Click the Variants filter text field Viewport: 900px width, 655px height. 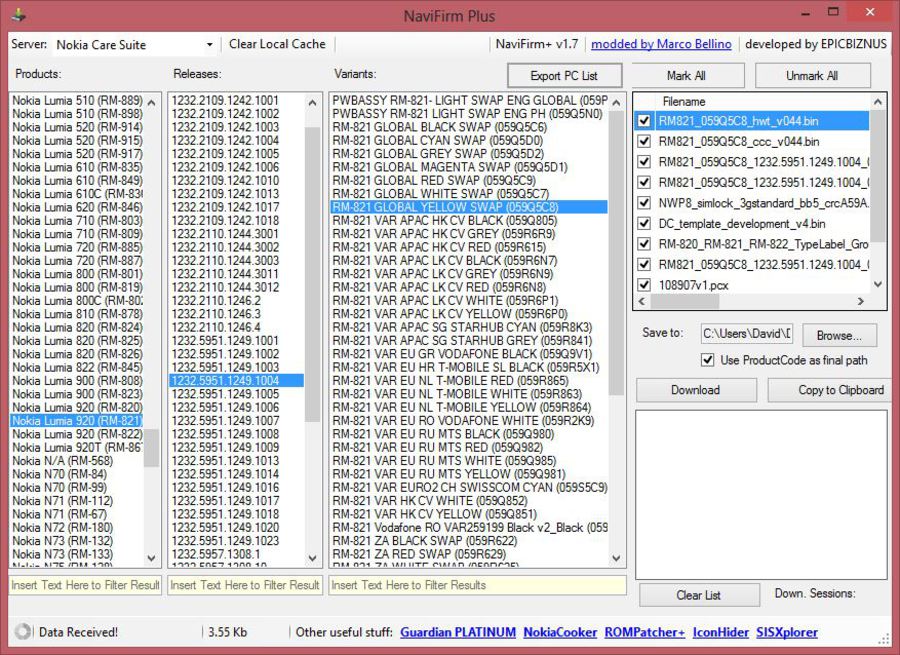[478, 585]
